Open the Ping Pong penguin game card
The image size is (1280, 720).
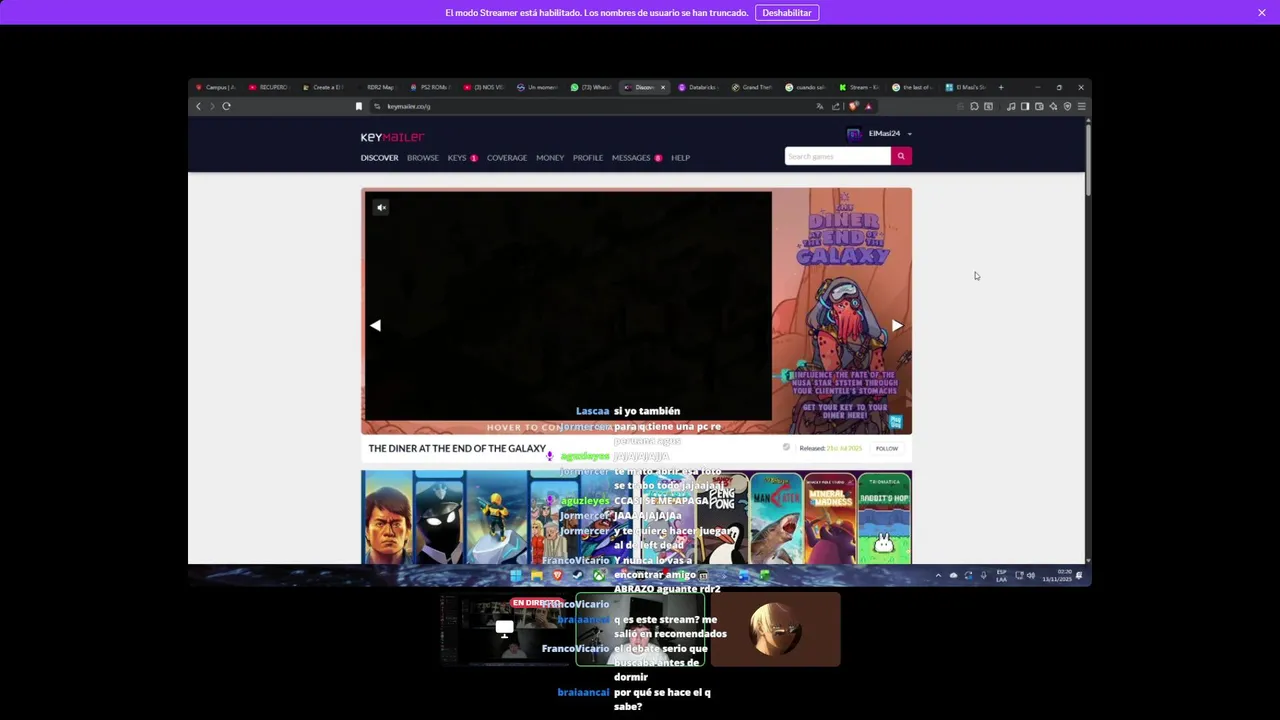(x=721, y=519)
